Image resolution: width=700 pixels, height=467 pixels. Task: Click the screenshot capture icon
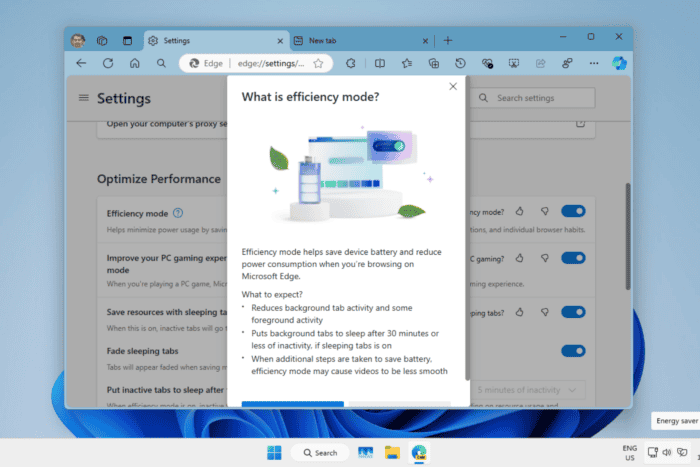point(514,63)
